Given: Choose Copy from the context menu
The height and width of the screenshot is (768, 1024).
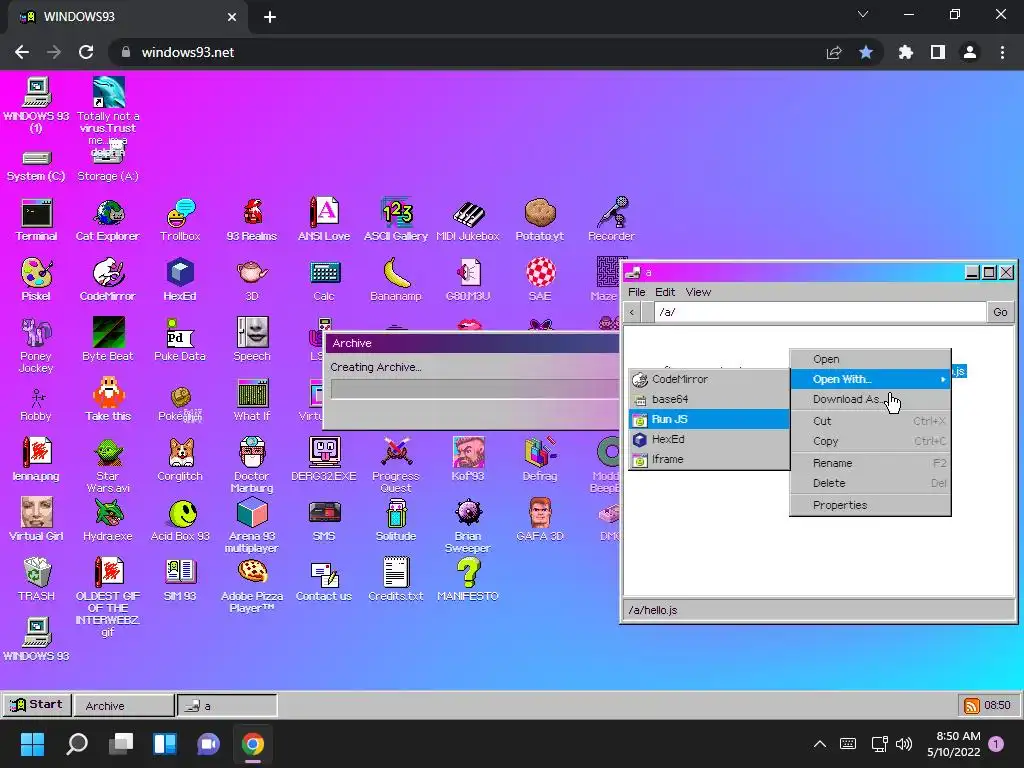Looking at the screenshot, I should [x=870, y=441].
